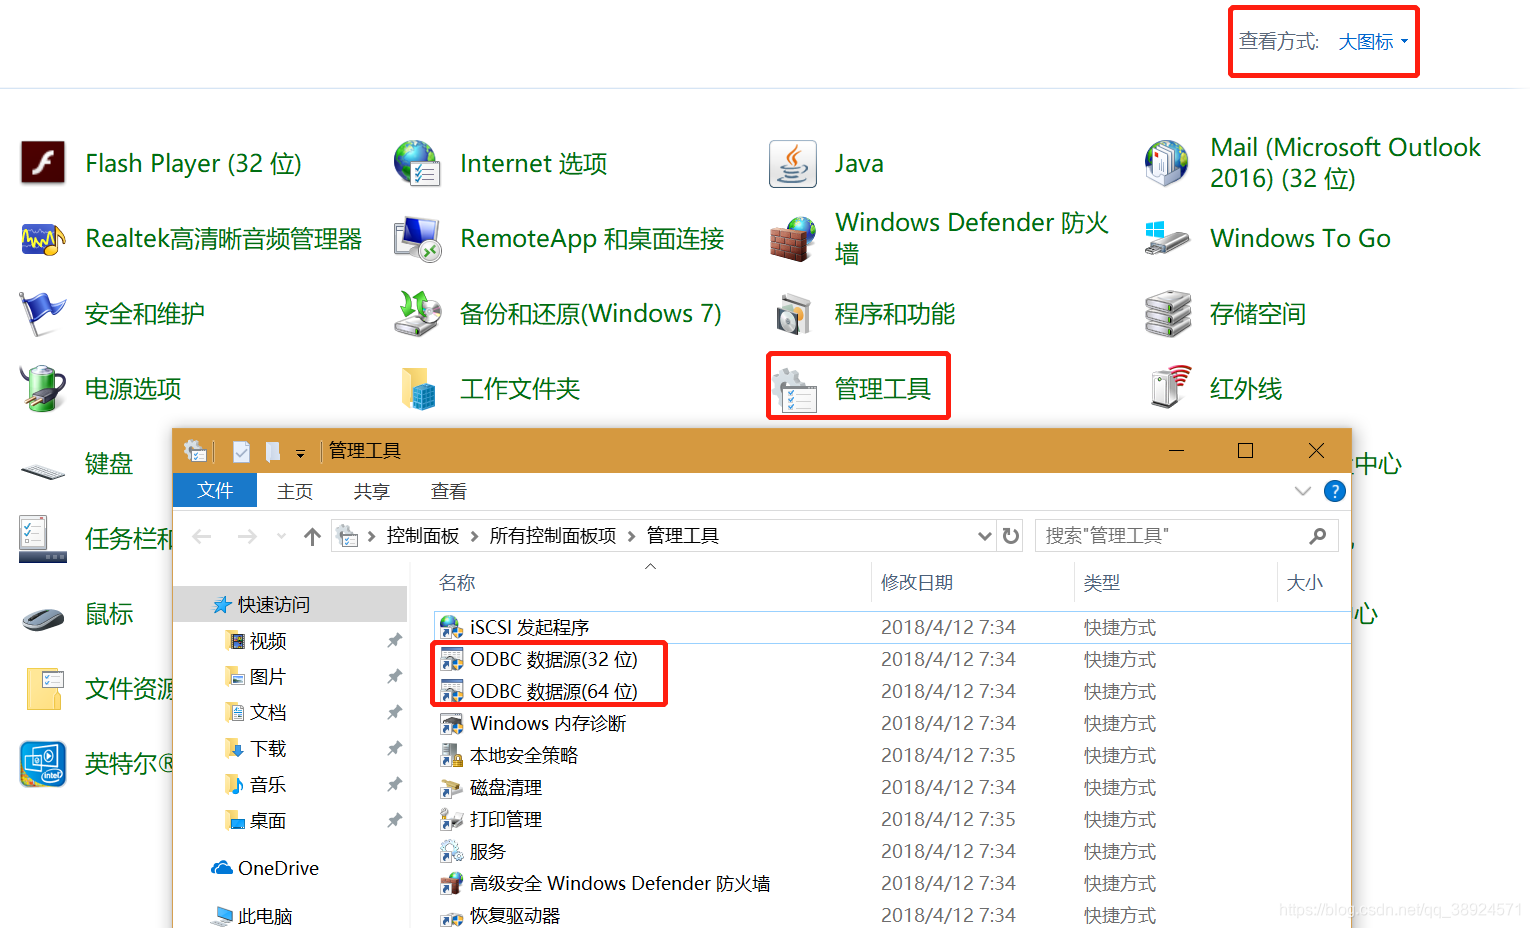
Task: Open recent locations dropdown arrow
Action: click(281, 537)
